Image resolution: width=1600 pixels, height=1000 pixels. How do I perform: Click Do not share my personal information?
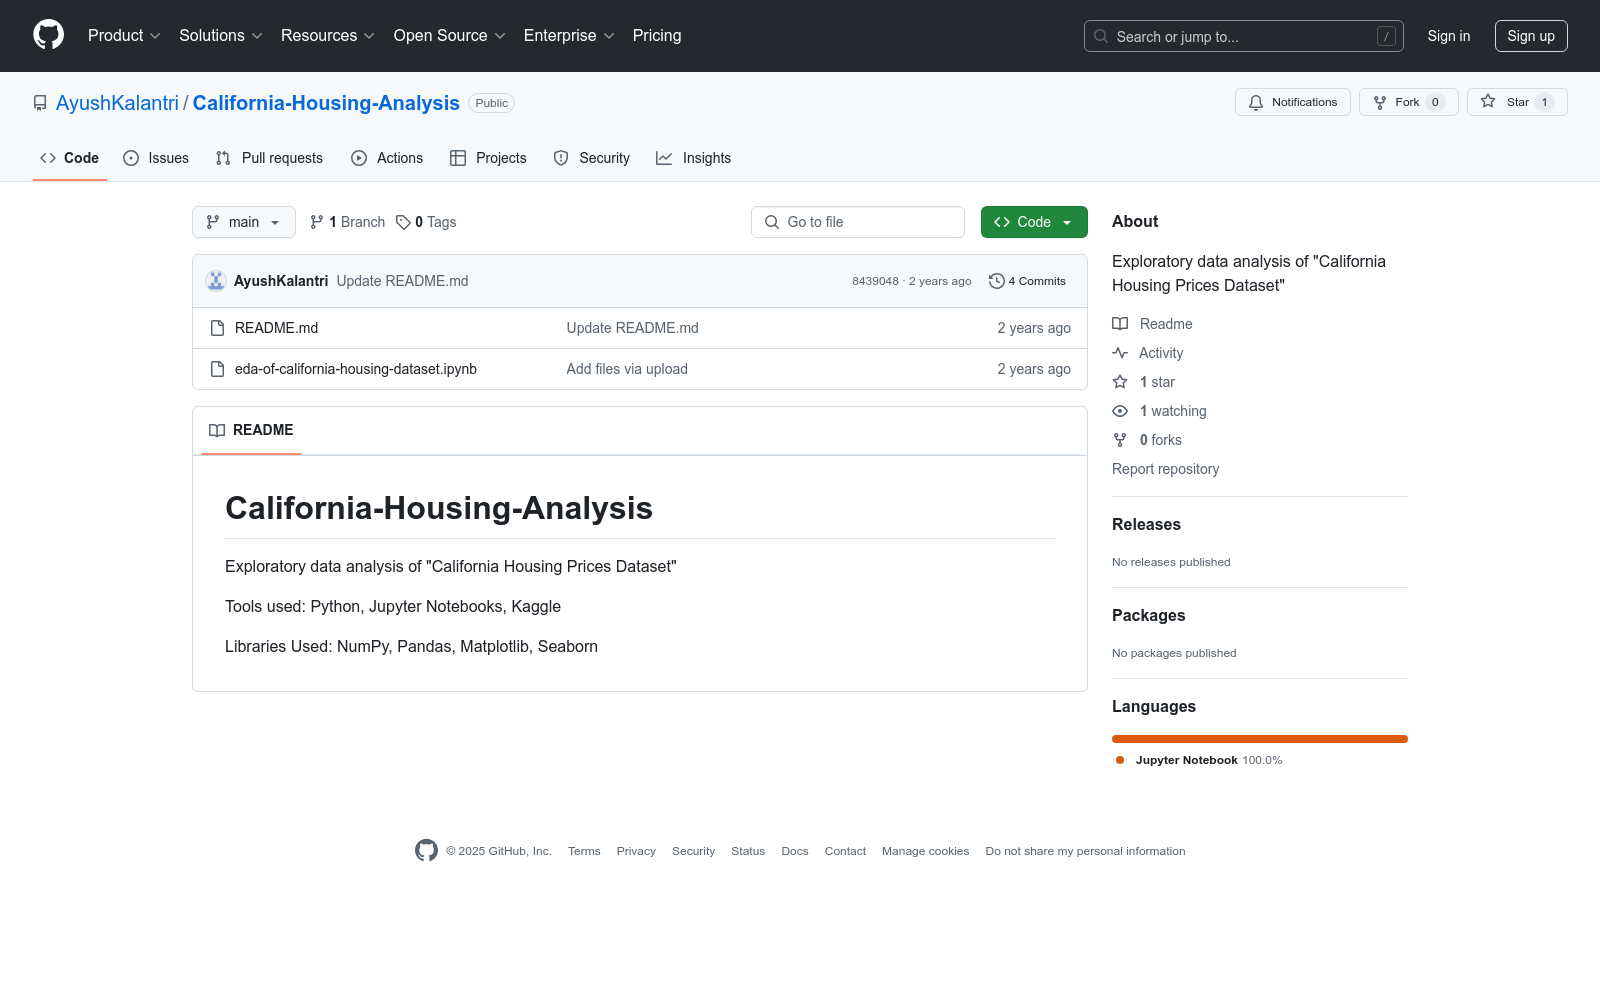tap(1085, 851)
